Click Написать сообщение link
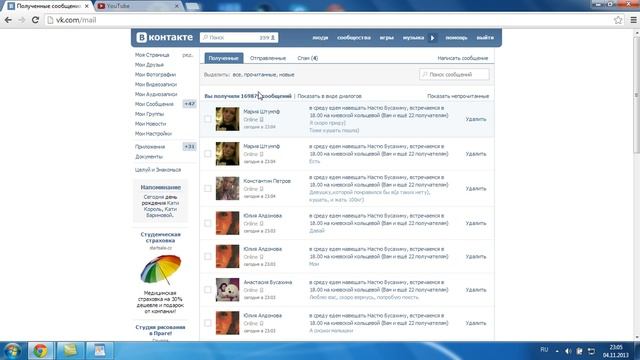The width and height of the screenshot is (640, 360). tap(462, 58)
